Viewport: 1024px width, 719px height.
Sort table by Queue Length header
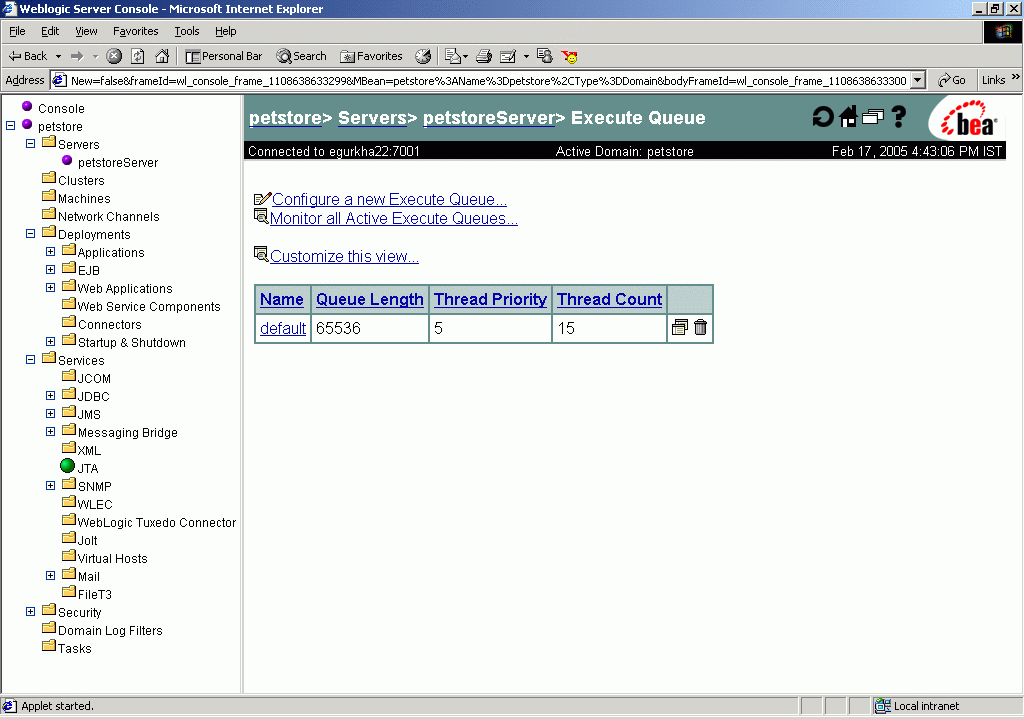(370, 299)
